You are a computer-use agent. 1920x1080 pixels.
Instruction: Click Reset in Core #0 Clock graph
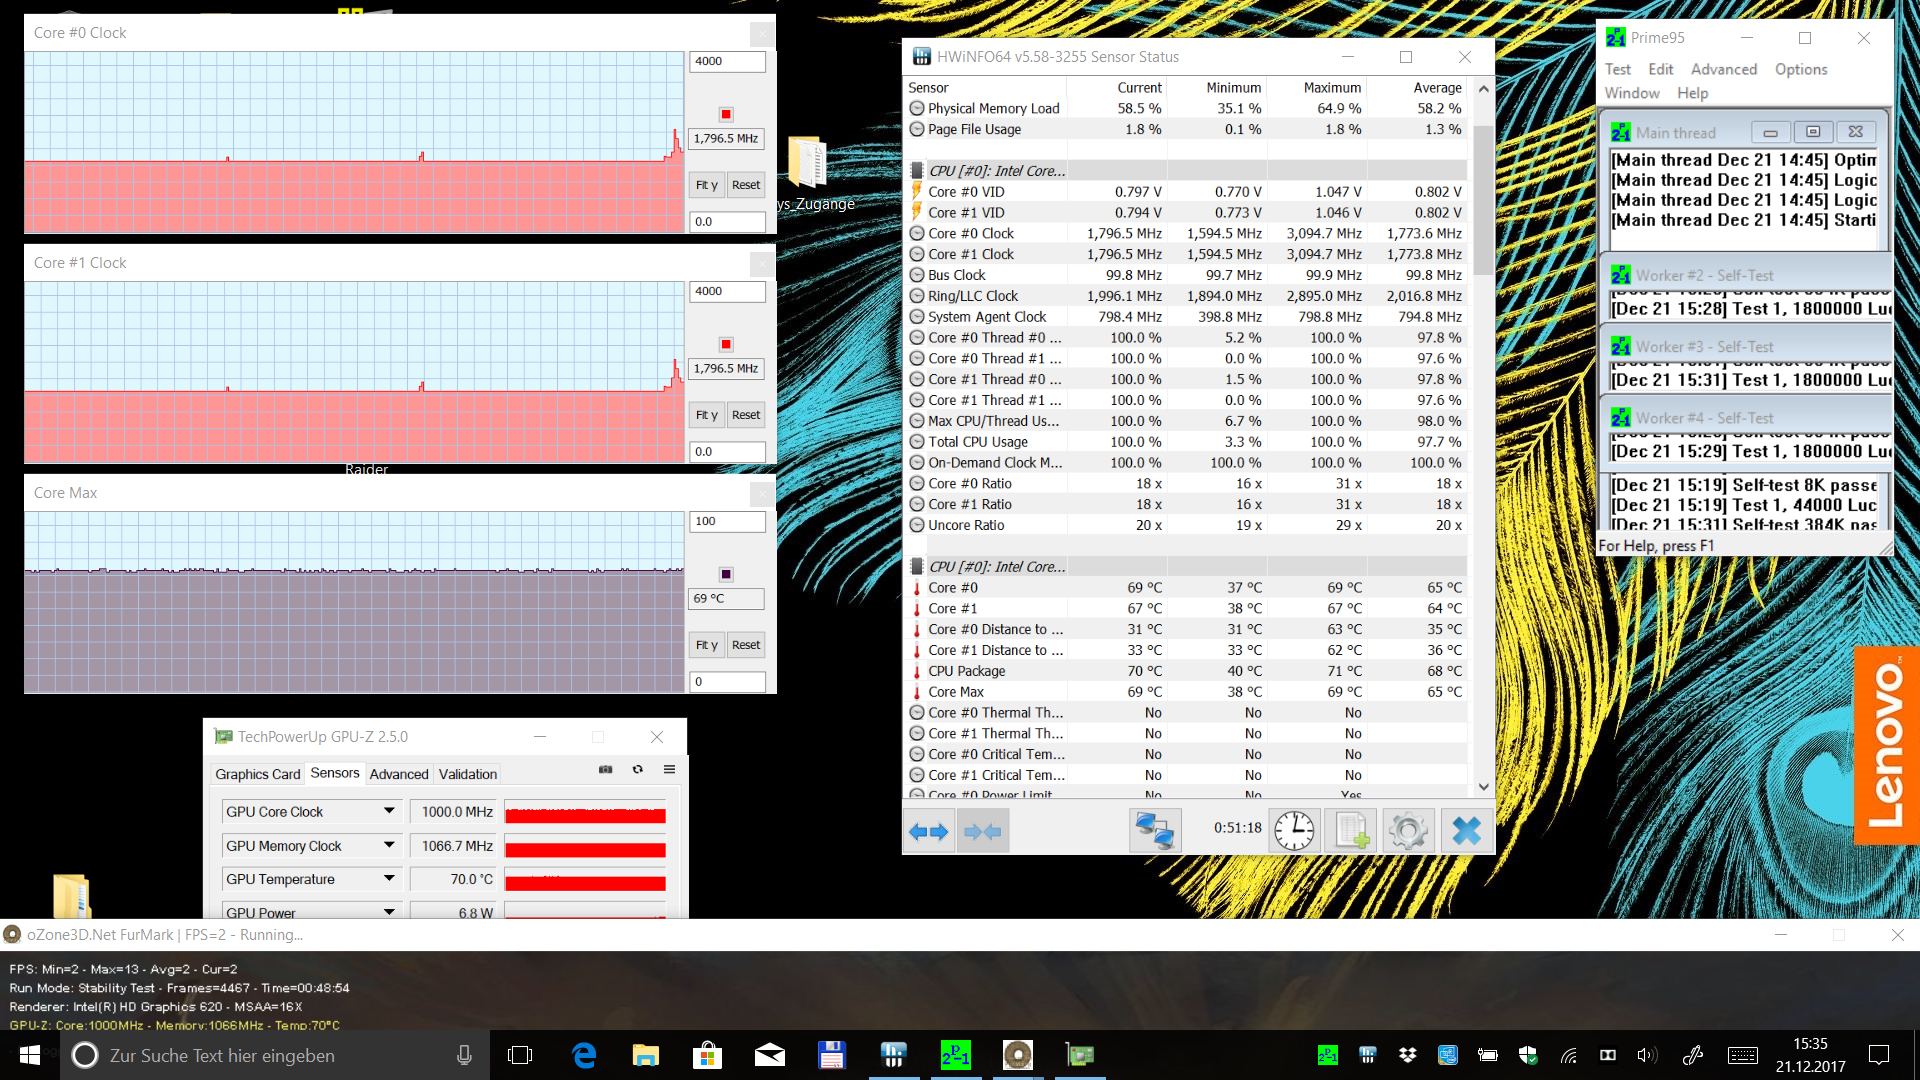[x=746, y=185]
